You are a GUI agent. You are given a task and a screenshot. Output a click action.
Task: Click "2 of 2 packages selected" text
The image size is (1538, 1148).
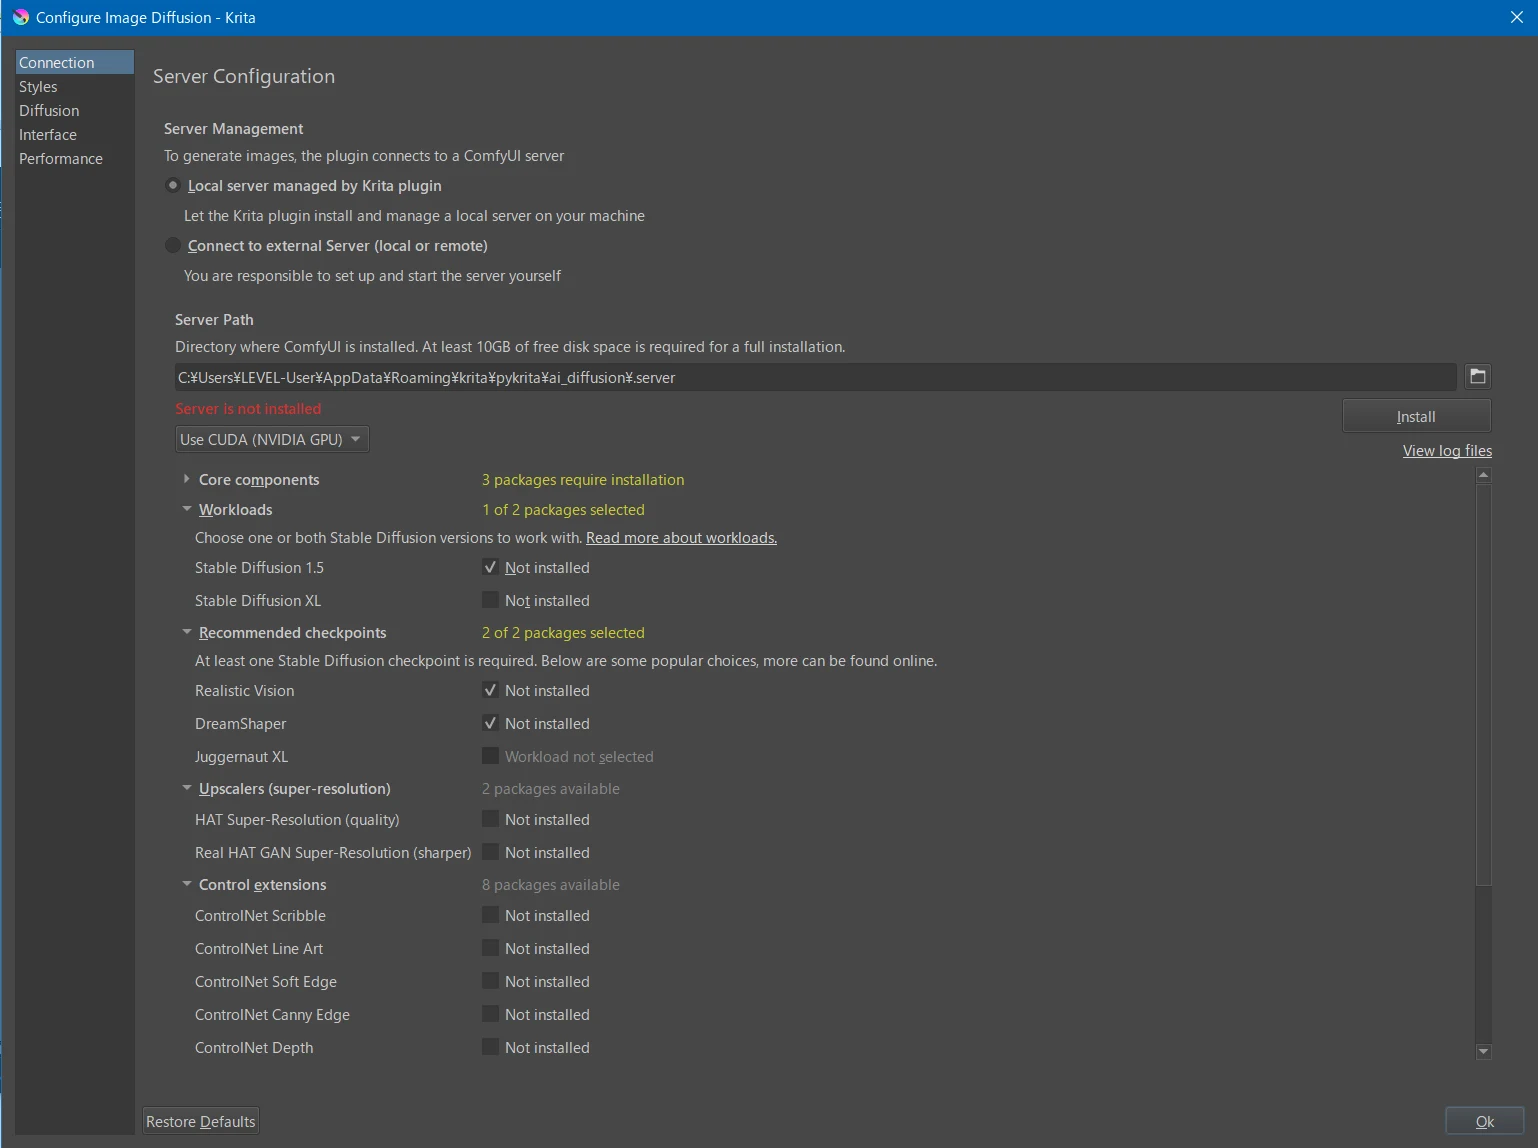pos(563,633)
